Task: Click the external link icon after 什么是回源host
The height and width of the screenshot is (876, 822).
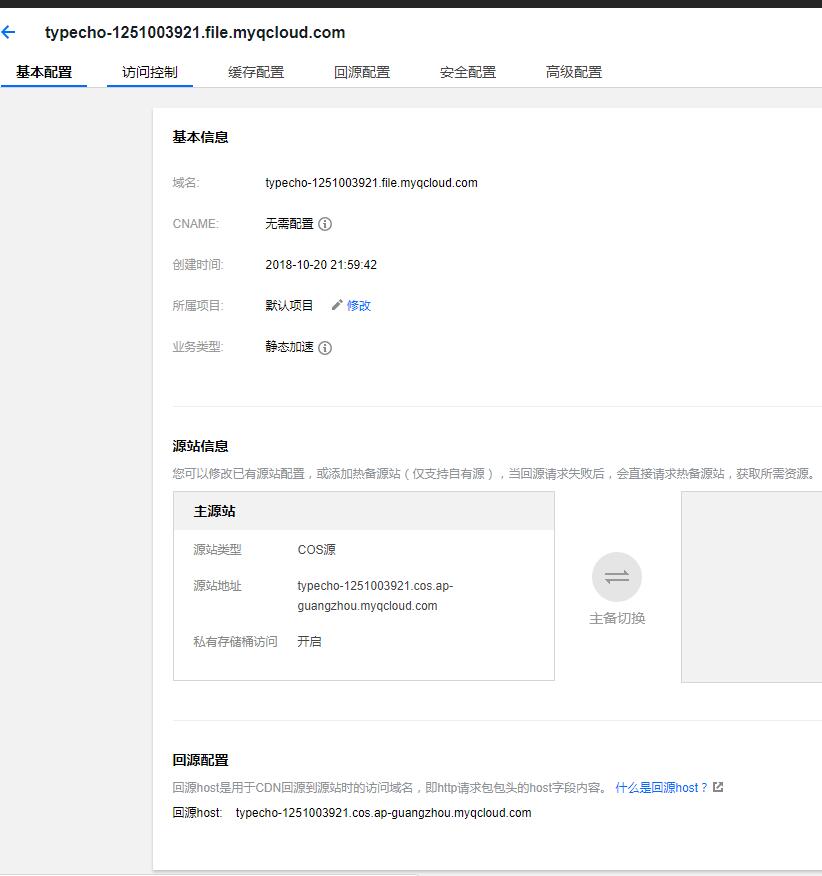Action: [x=718, y=788]
